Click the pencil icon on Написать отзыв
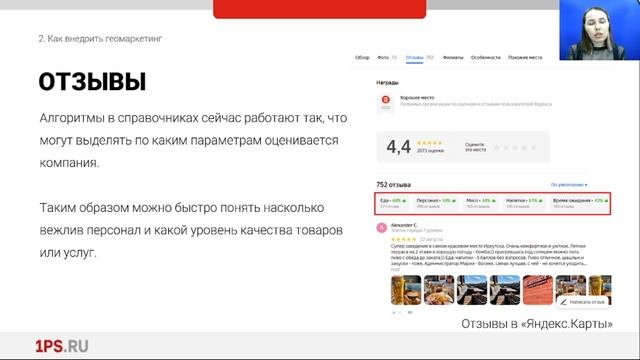Viewport: 640px width, 360px height. [x=563, y=302]
